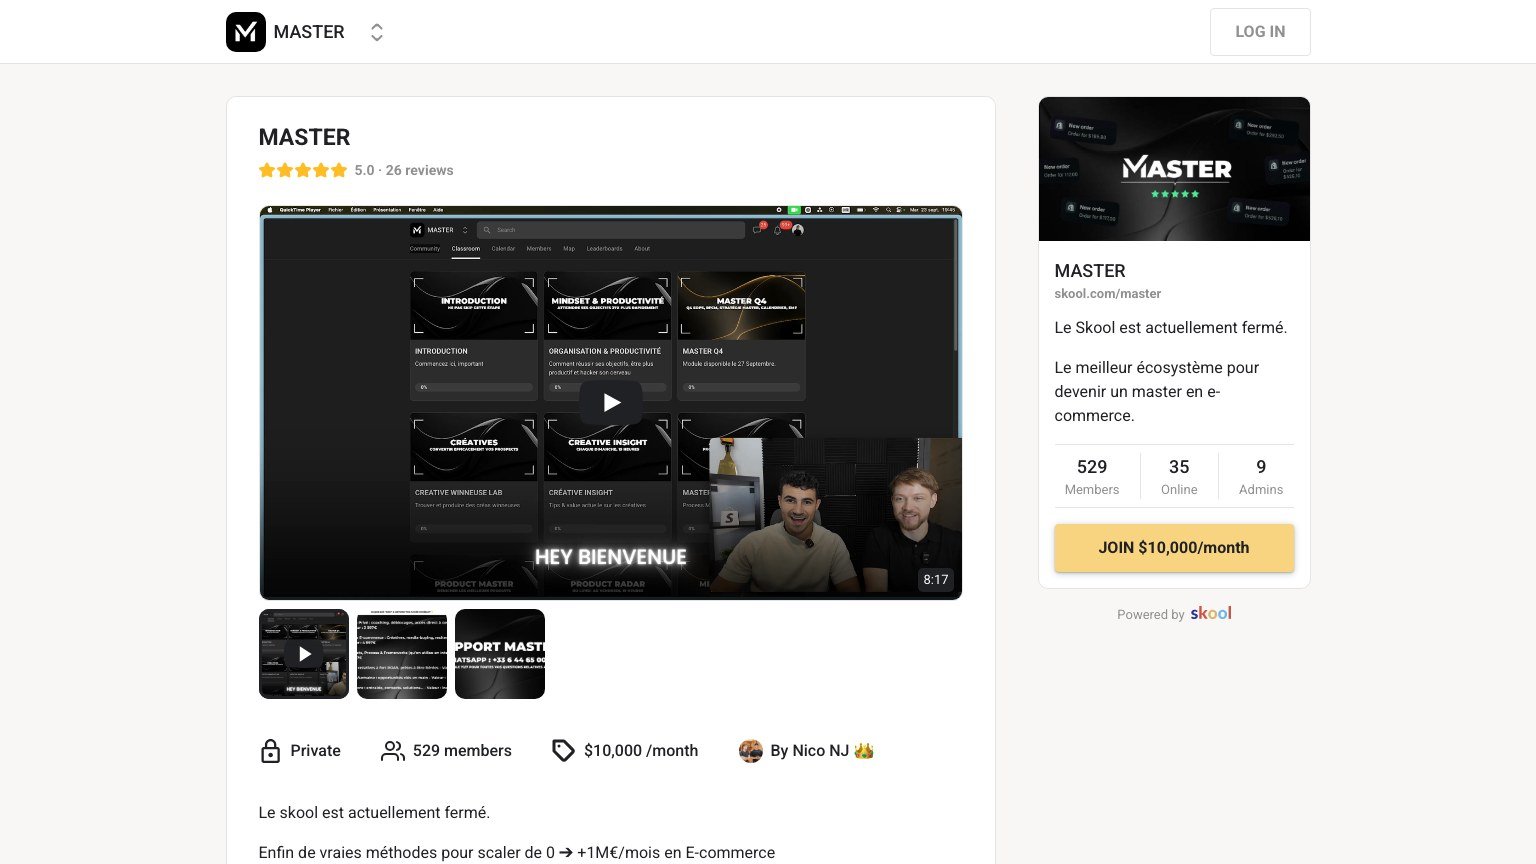Click the MASTER community name in header
Image resolution: width=1536 pixels, height=864 pixels.
[x=309, y=32]
